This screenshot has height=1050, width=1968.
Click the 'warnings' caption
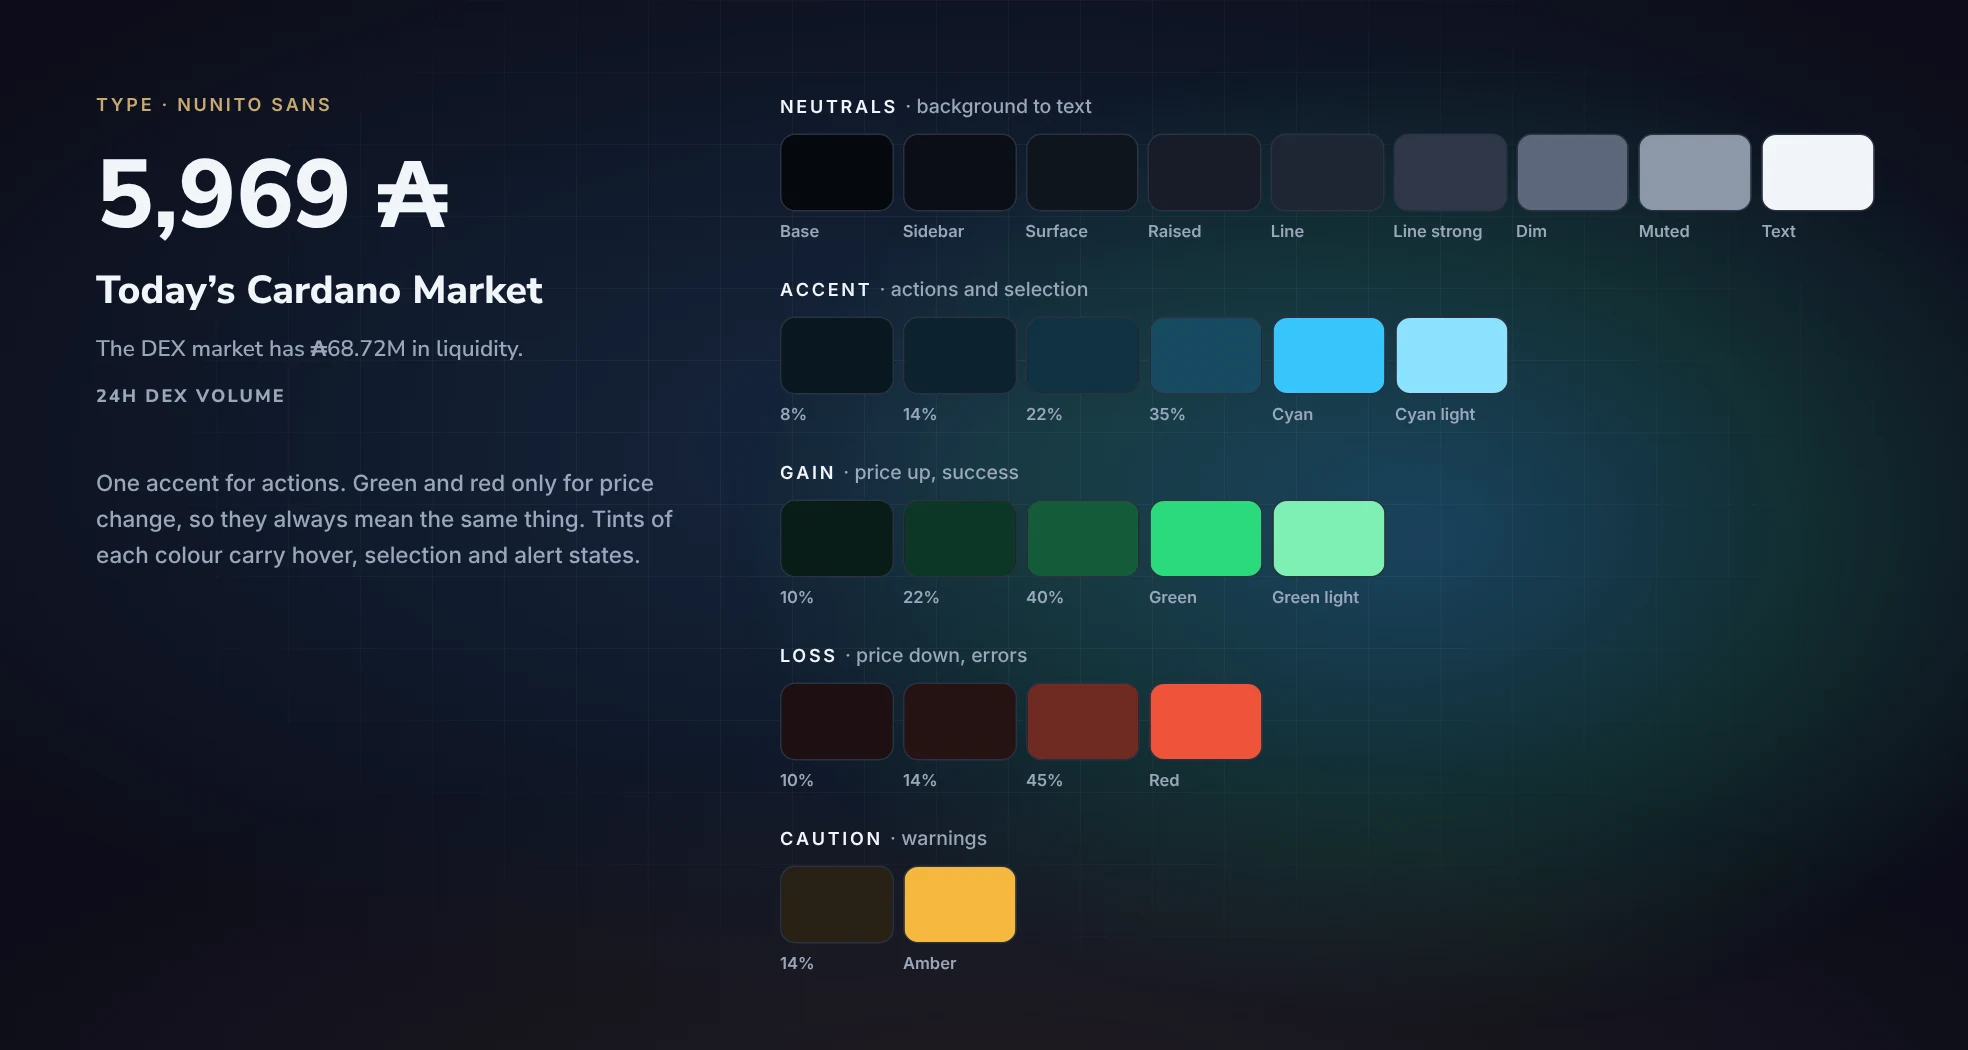point(944,839)
